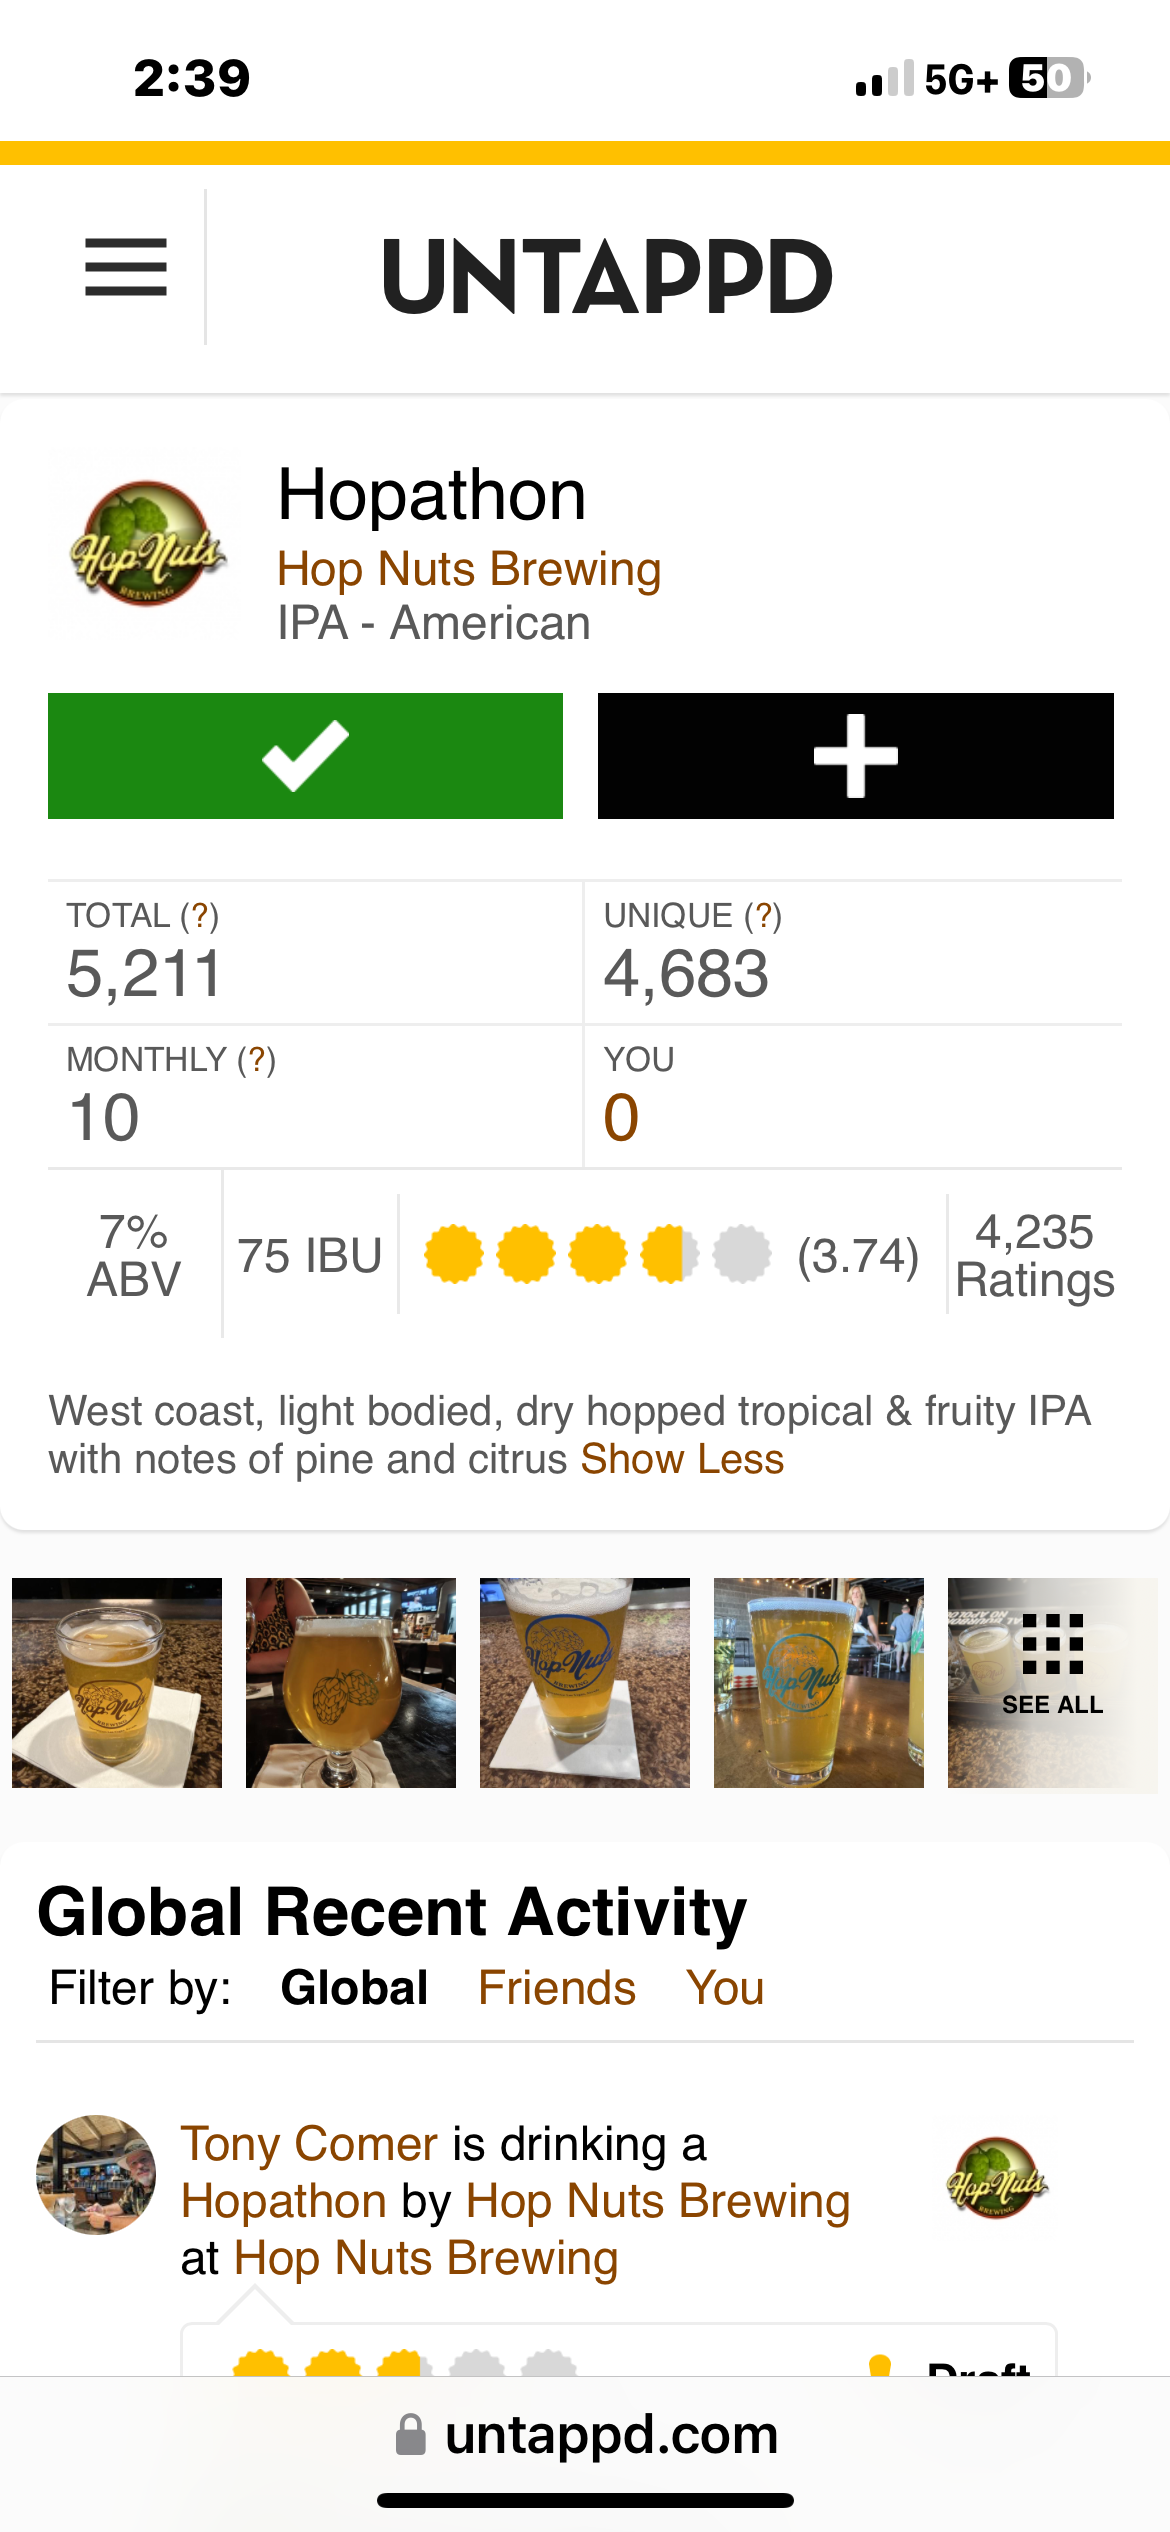
Task: Open the first beer photo thumbnail
Action: [117, 1682]
